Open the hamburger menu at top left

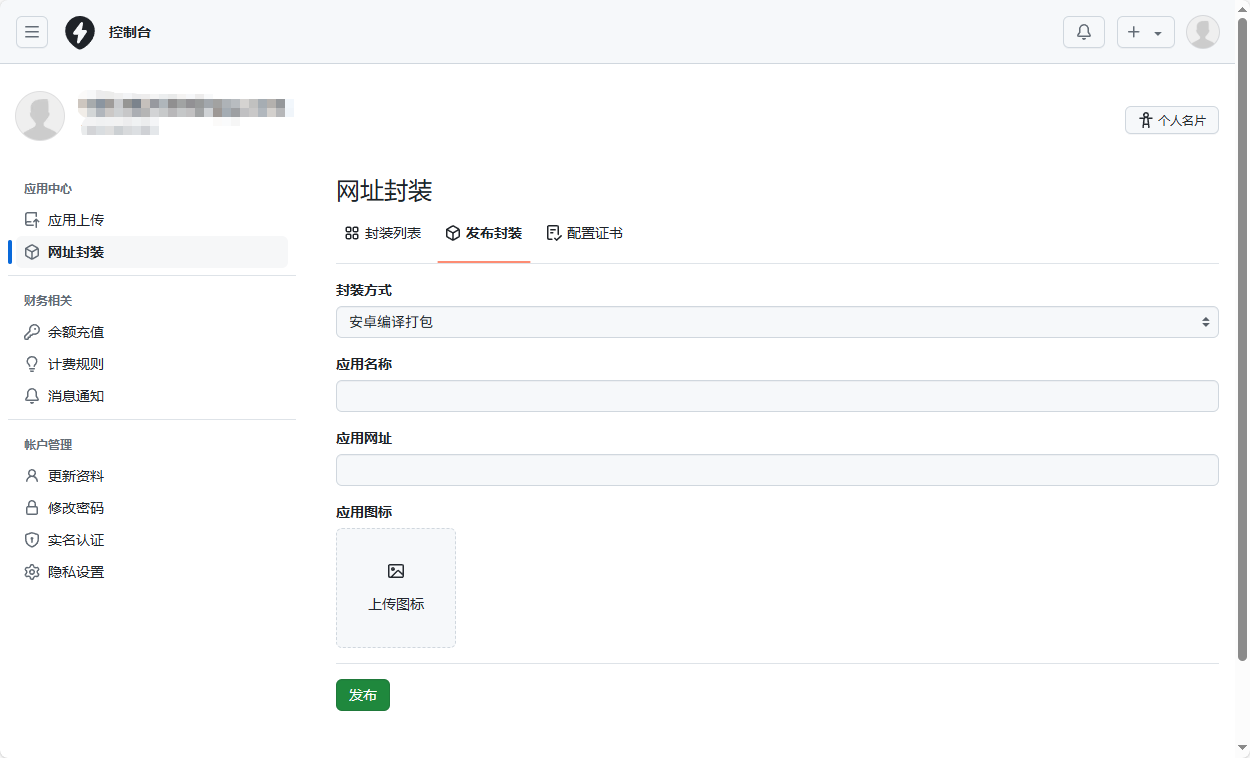pos(32,31)
